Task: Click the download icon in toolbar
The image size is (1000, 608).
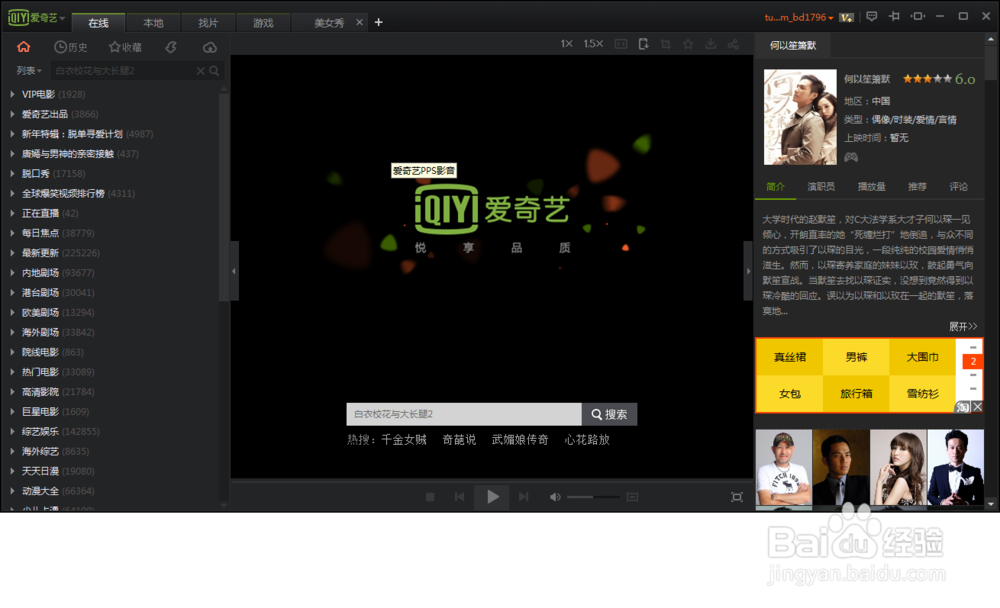Action: tap(710, 43)
